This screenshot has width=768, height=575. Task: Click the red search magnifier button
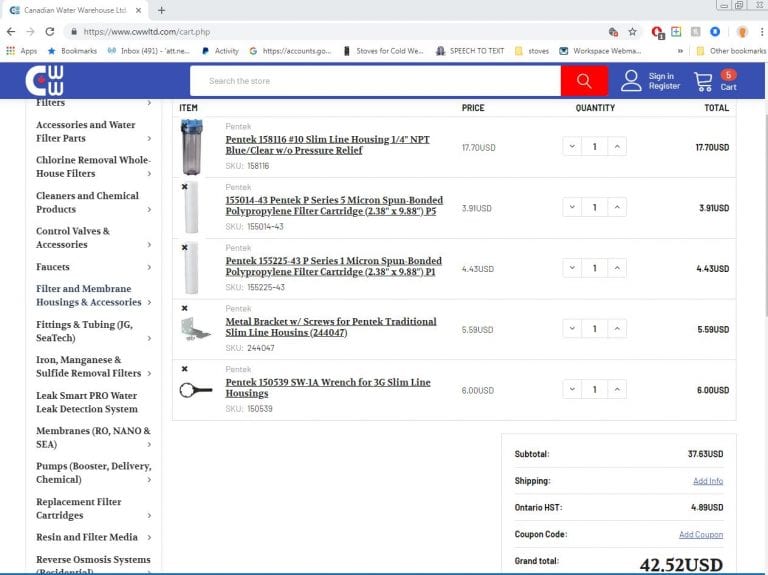pyautogui.click(x=584, y=81)
